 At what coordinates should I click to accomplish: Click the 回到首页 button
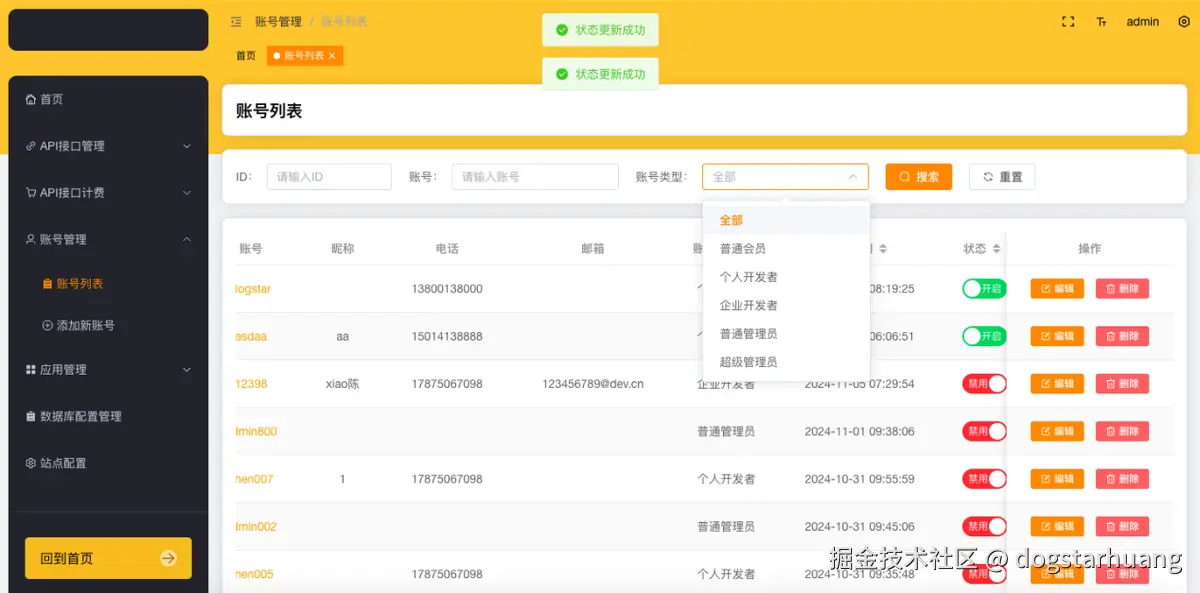tap(108, 558)
